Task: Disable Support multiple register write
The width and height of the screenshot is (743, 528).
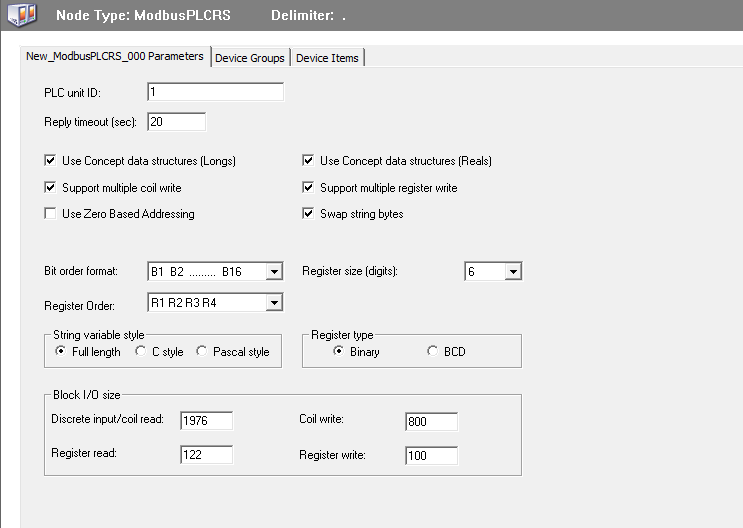Action: (308, 188)
